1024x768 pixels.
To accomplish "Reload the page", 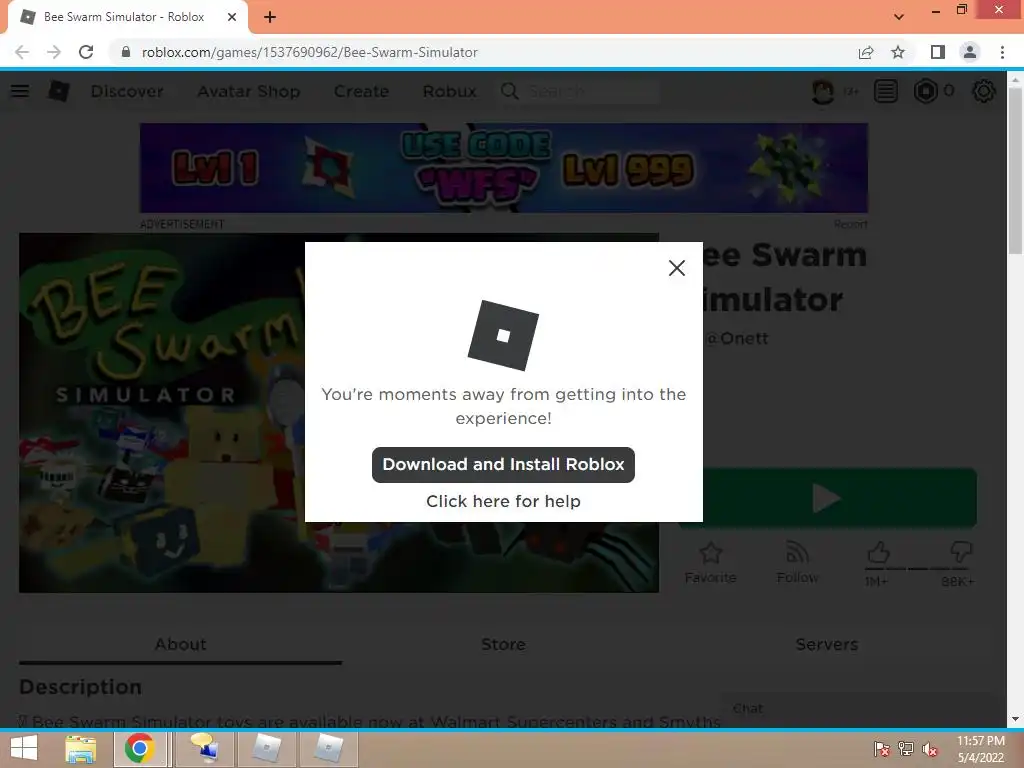I will point(86,52).
